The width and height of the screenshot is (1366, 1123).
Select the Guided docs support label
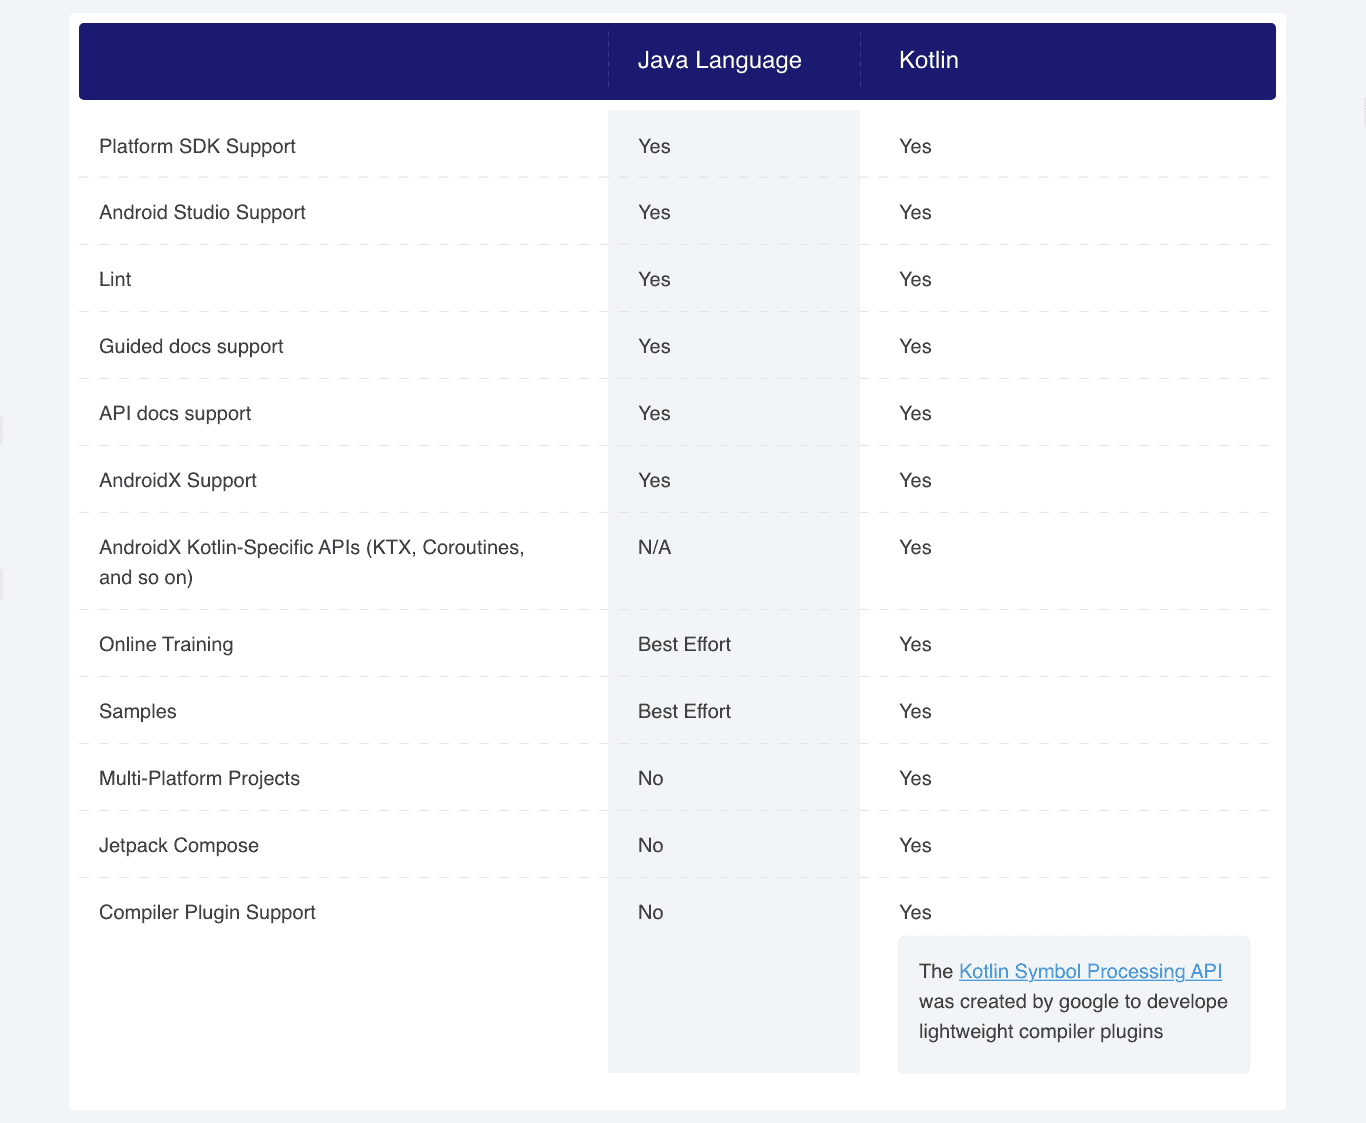pos(191,346)
